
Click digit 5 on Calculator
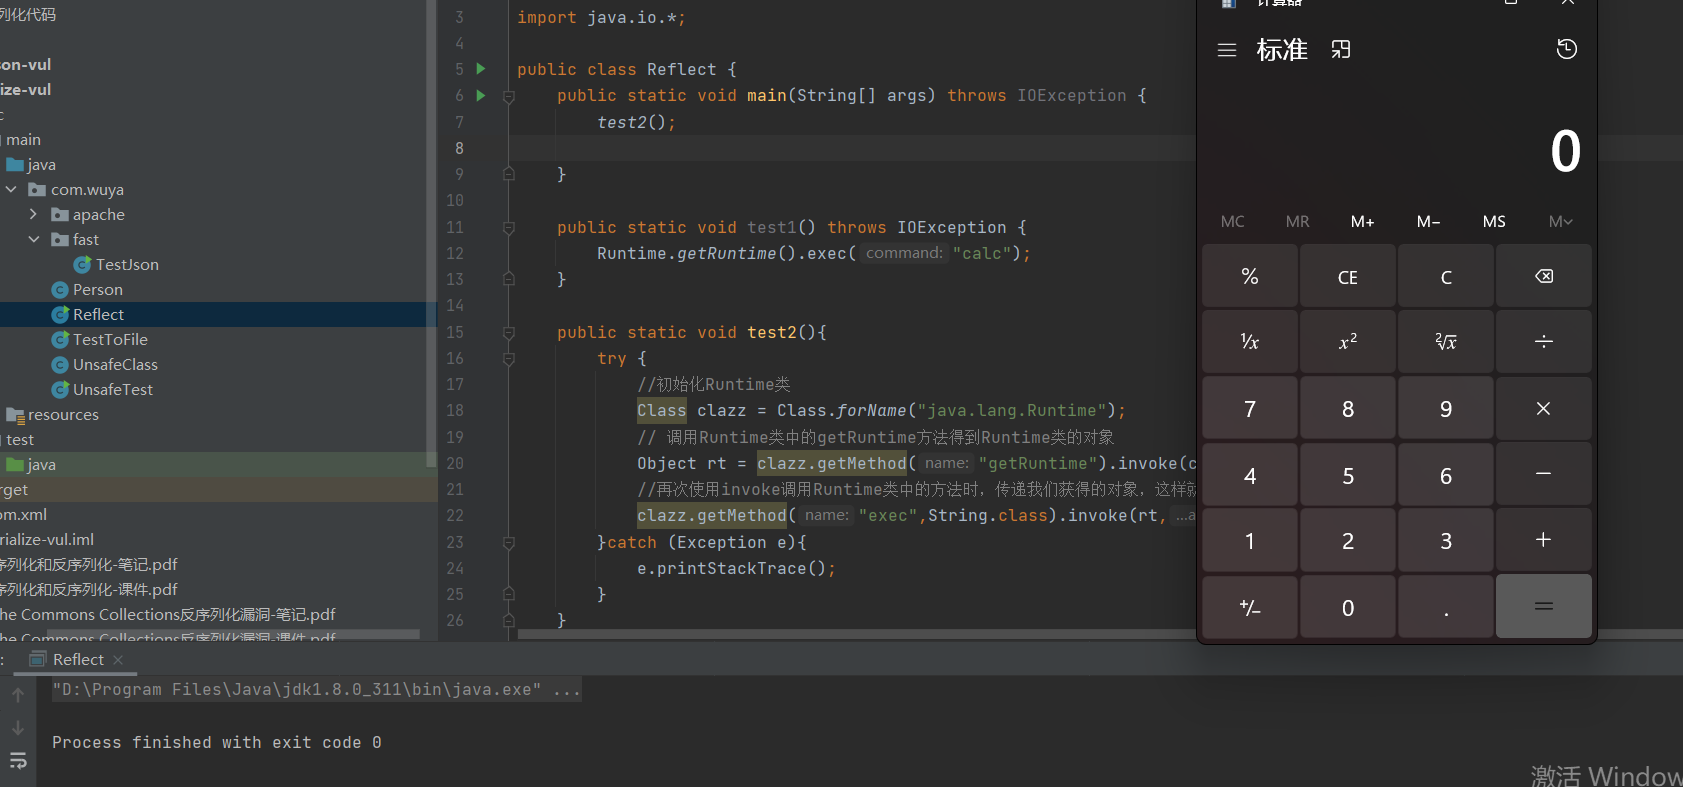pyautogui.click(x=1348, y=474)
